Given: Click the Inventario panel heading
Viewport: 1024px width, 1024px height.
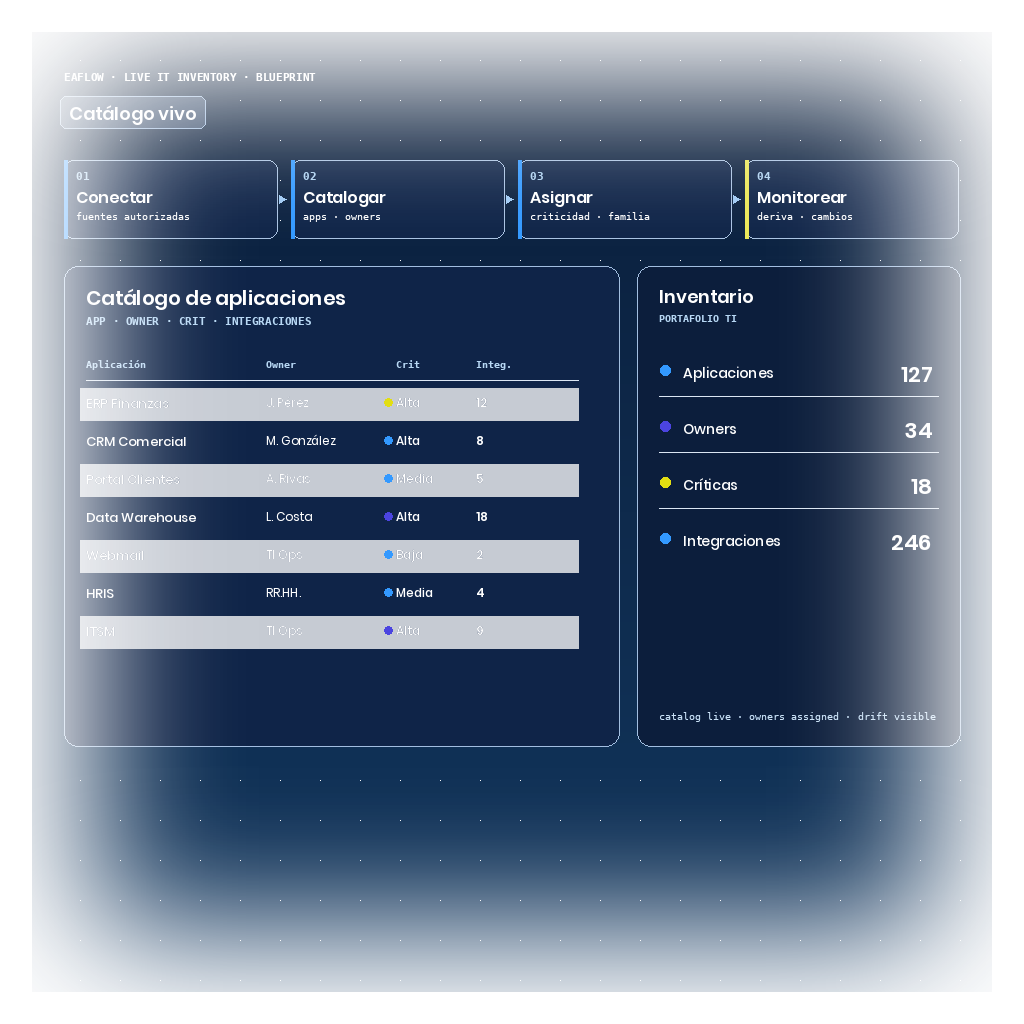Looking at the screenshot, I should click(706, 296).
